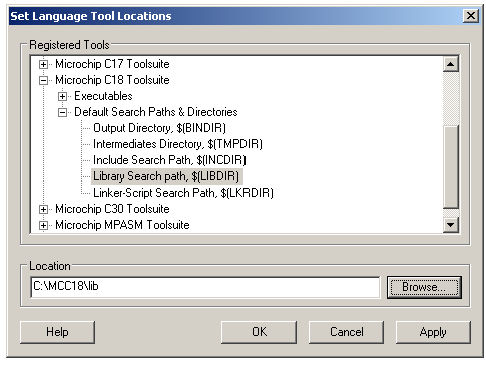Screen dimensions: 486x365
Task: Open Help for tool locations
Action: pos(57,332)
